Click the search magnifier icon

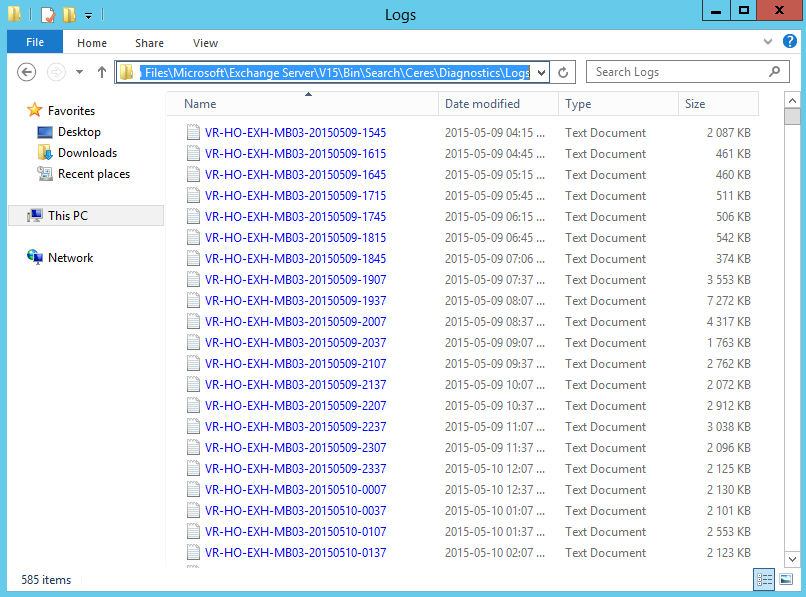tap(775, 72)
